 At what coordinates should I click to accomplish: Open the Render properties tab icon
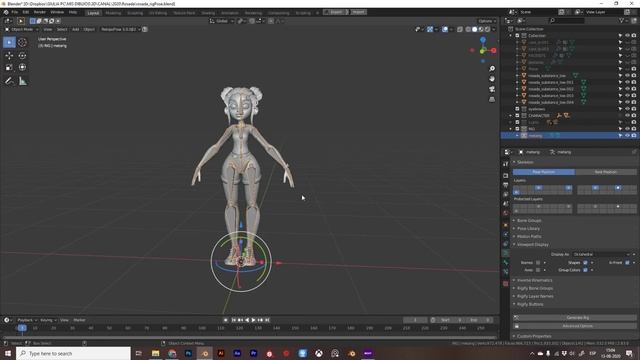point(506,176)
